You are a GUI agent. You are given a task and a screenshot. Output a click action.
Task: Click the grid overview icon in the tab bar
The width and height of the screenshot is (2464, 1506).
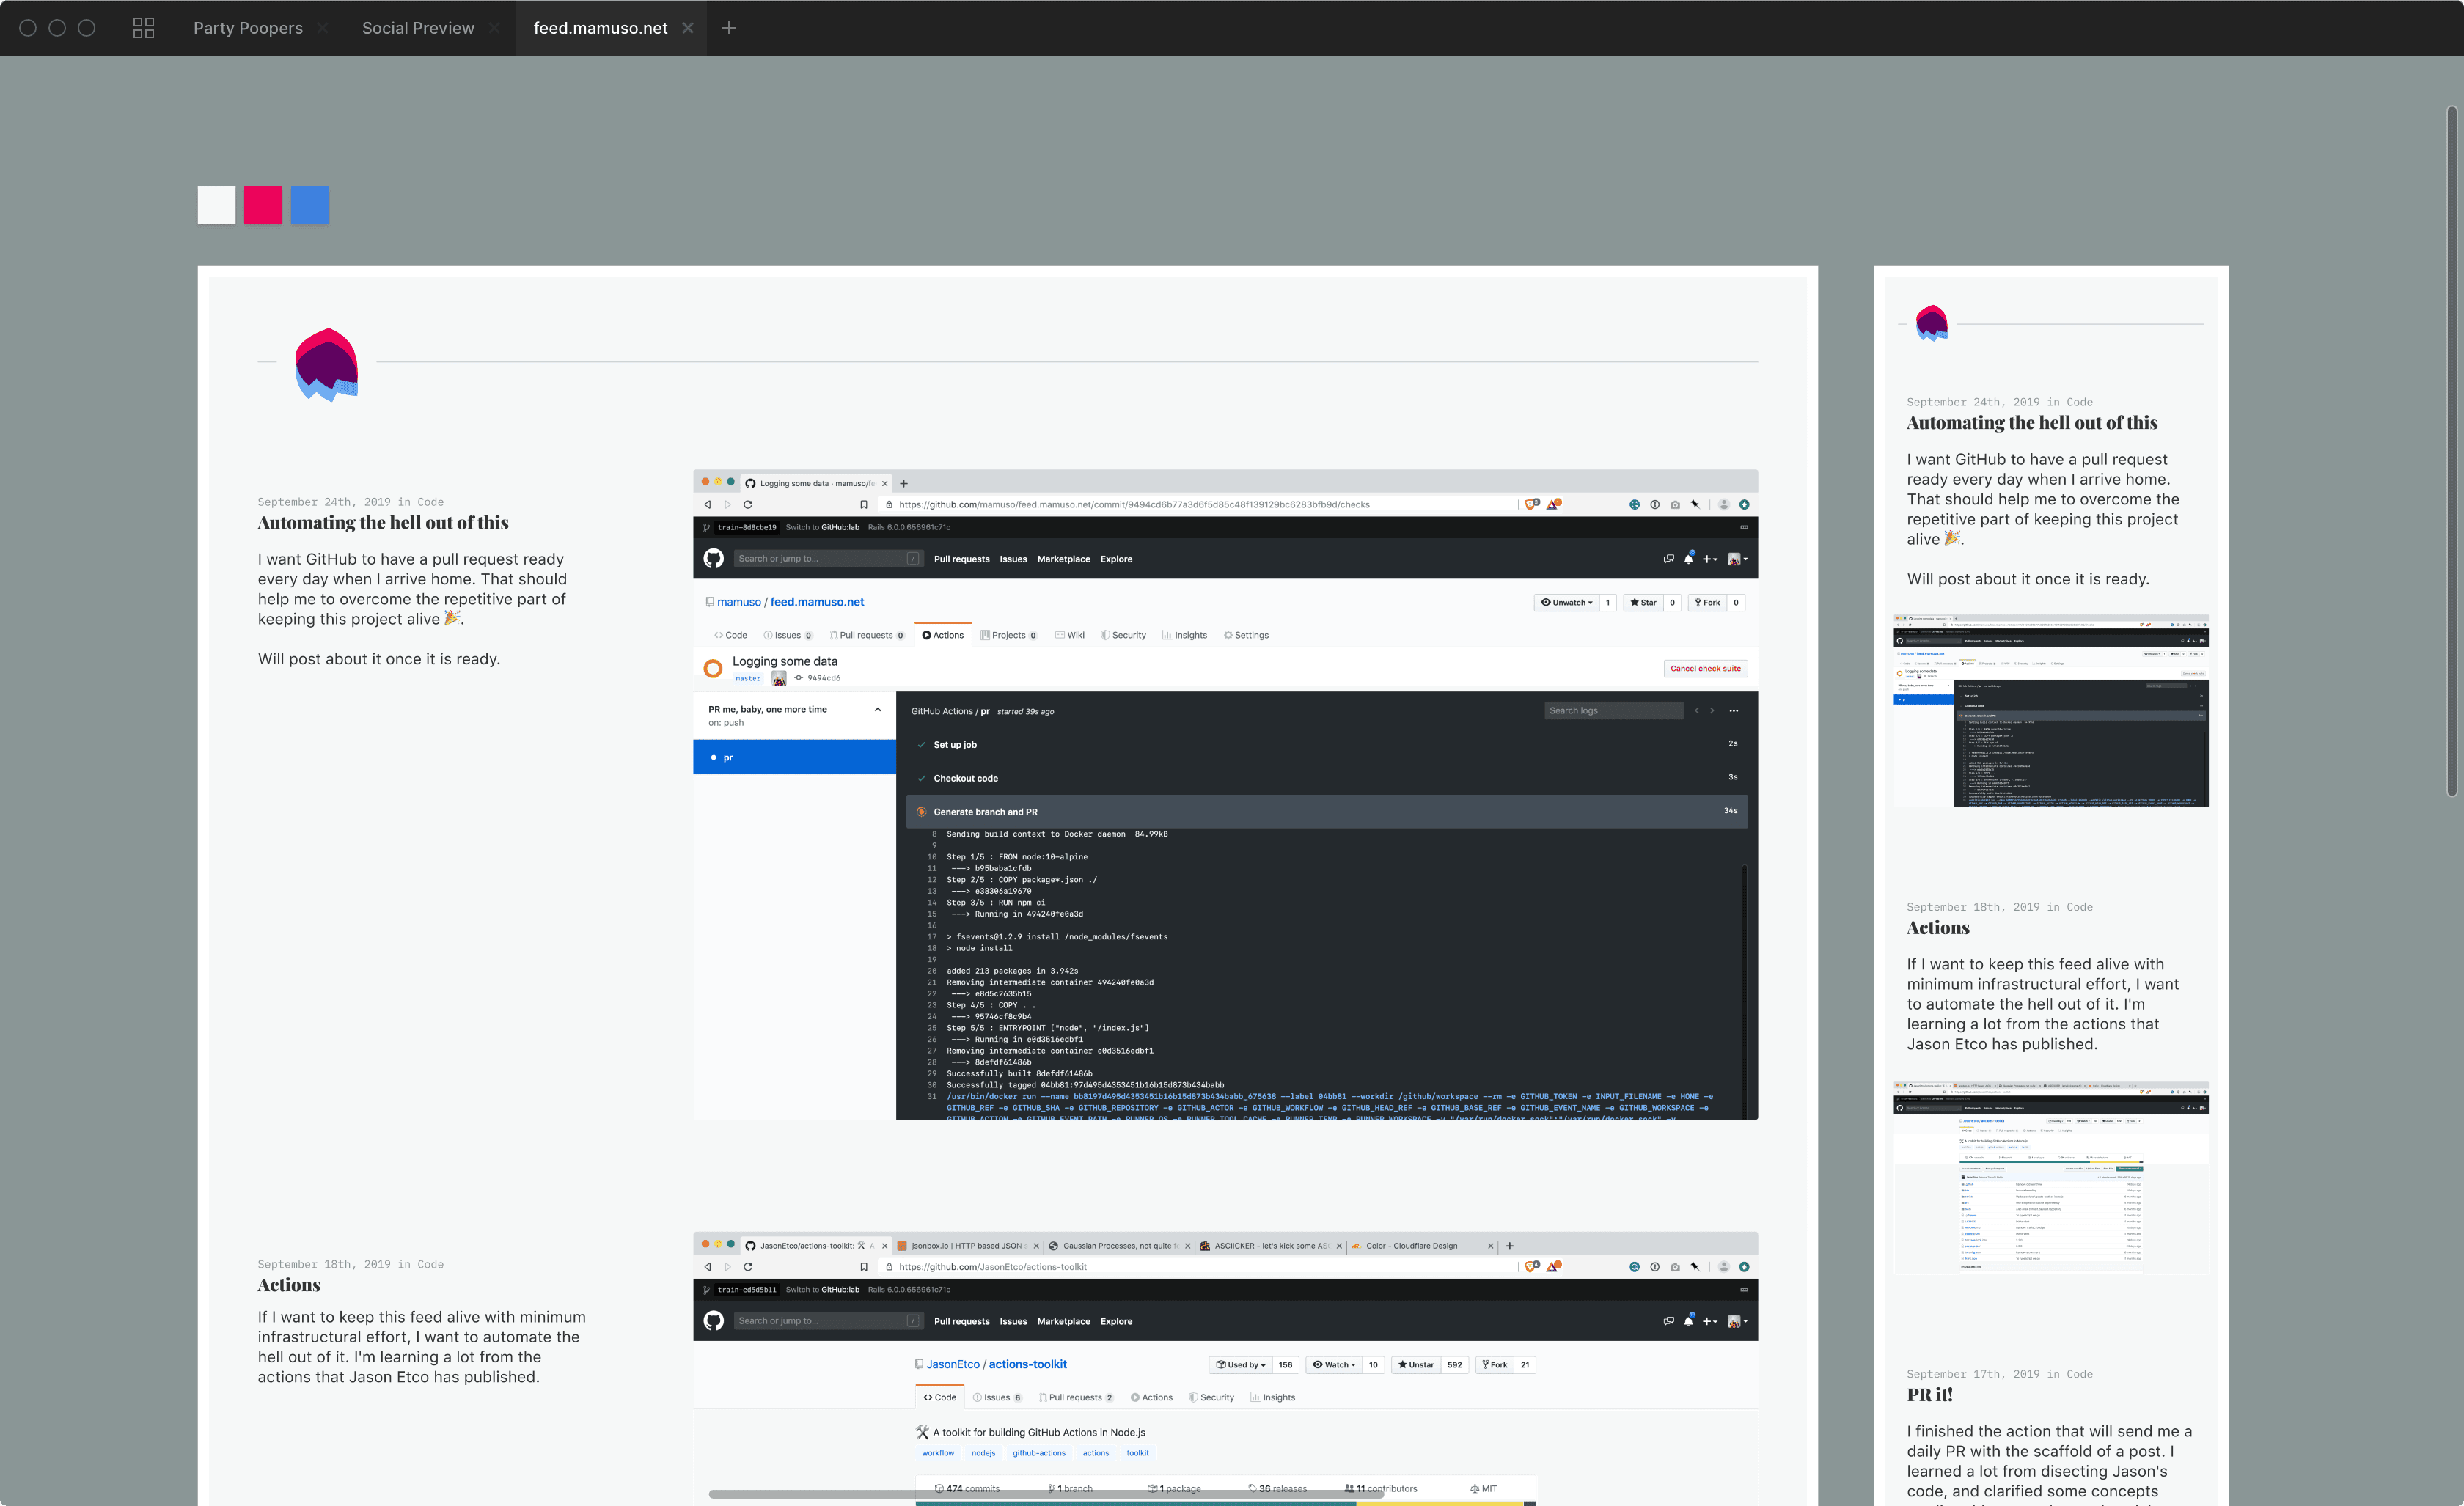point(143,28)
